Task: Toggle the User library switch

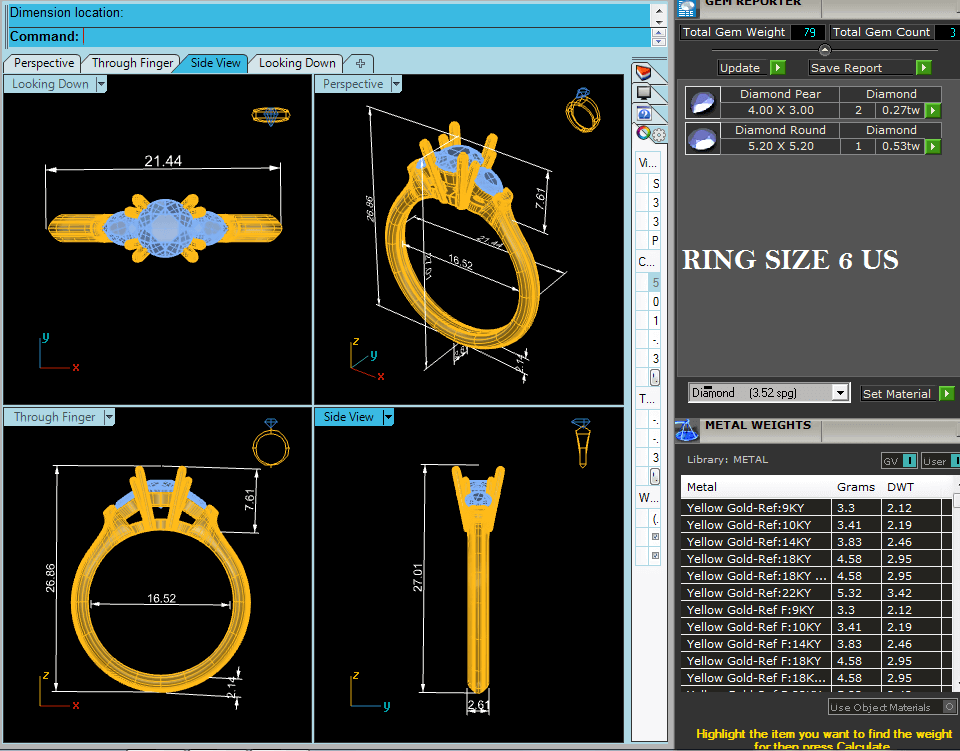Action: tap(955, 461)
